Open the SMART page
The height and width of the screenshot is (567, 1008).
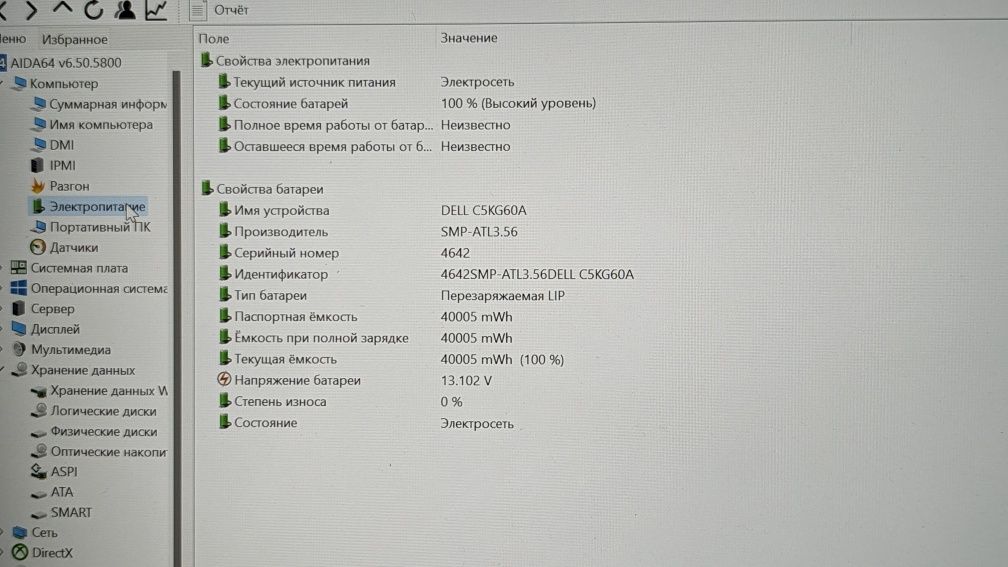tap(71, 513)
